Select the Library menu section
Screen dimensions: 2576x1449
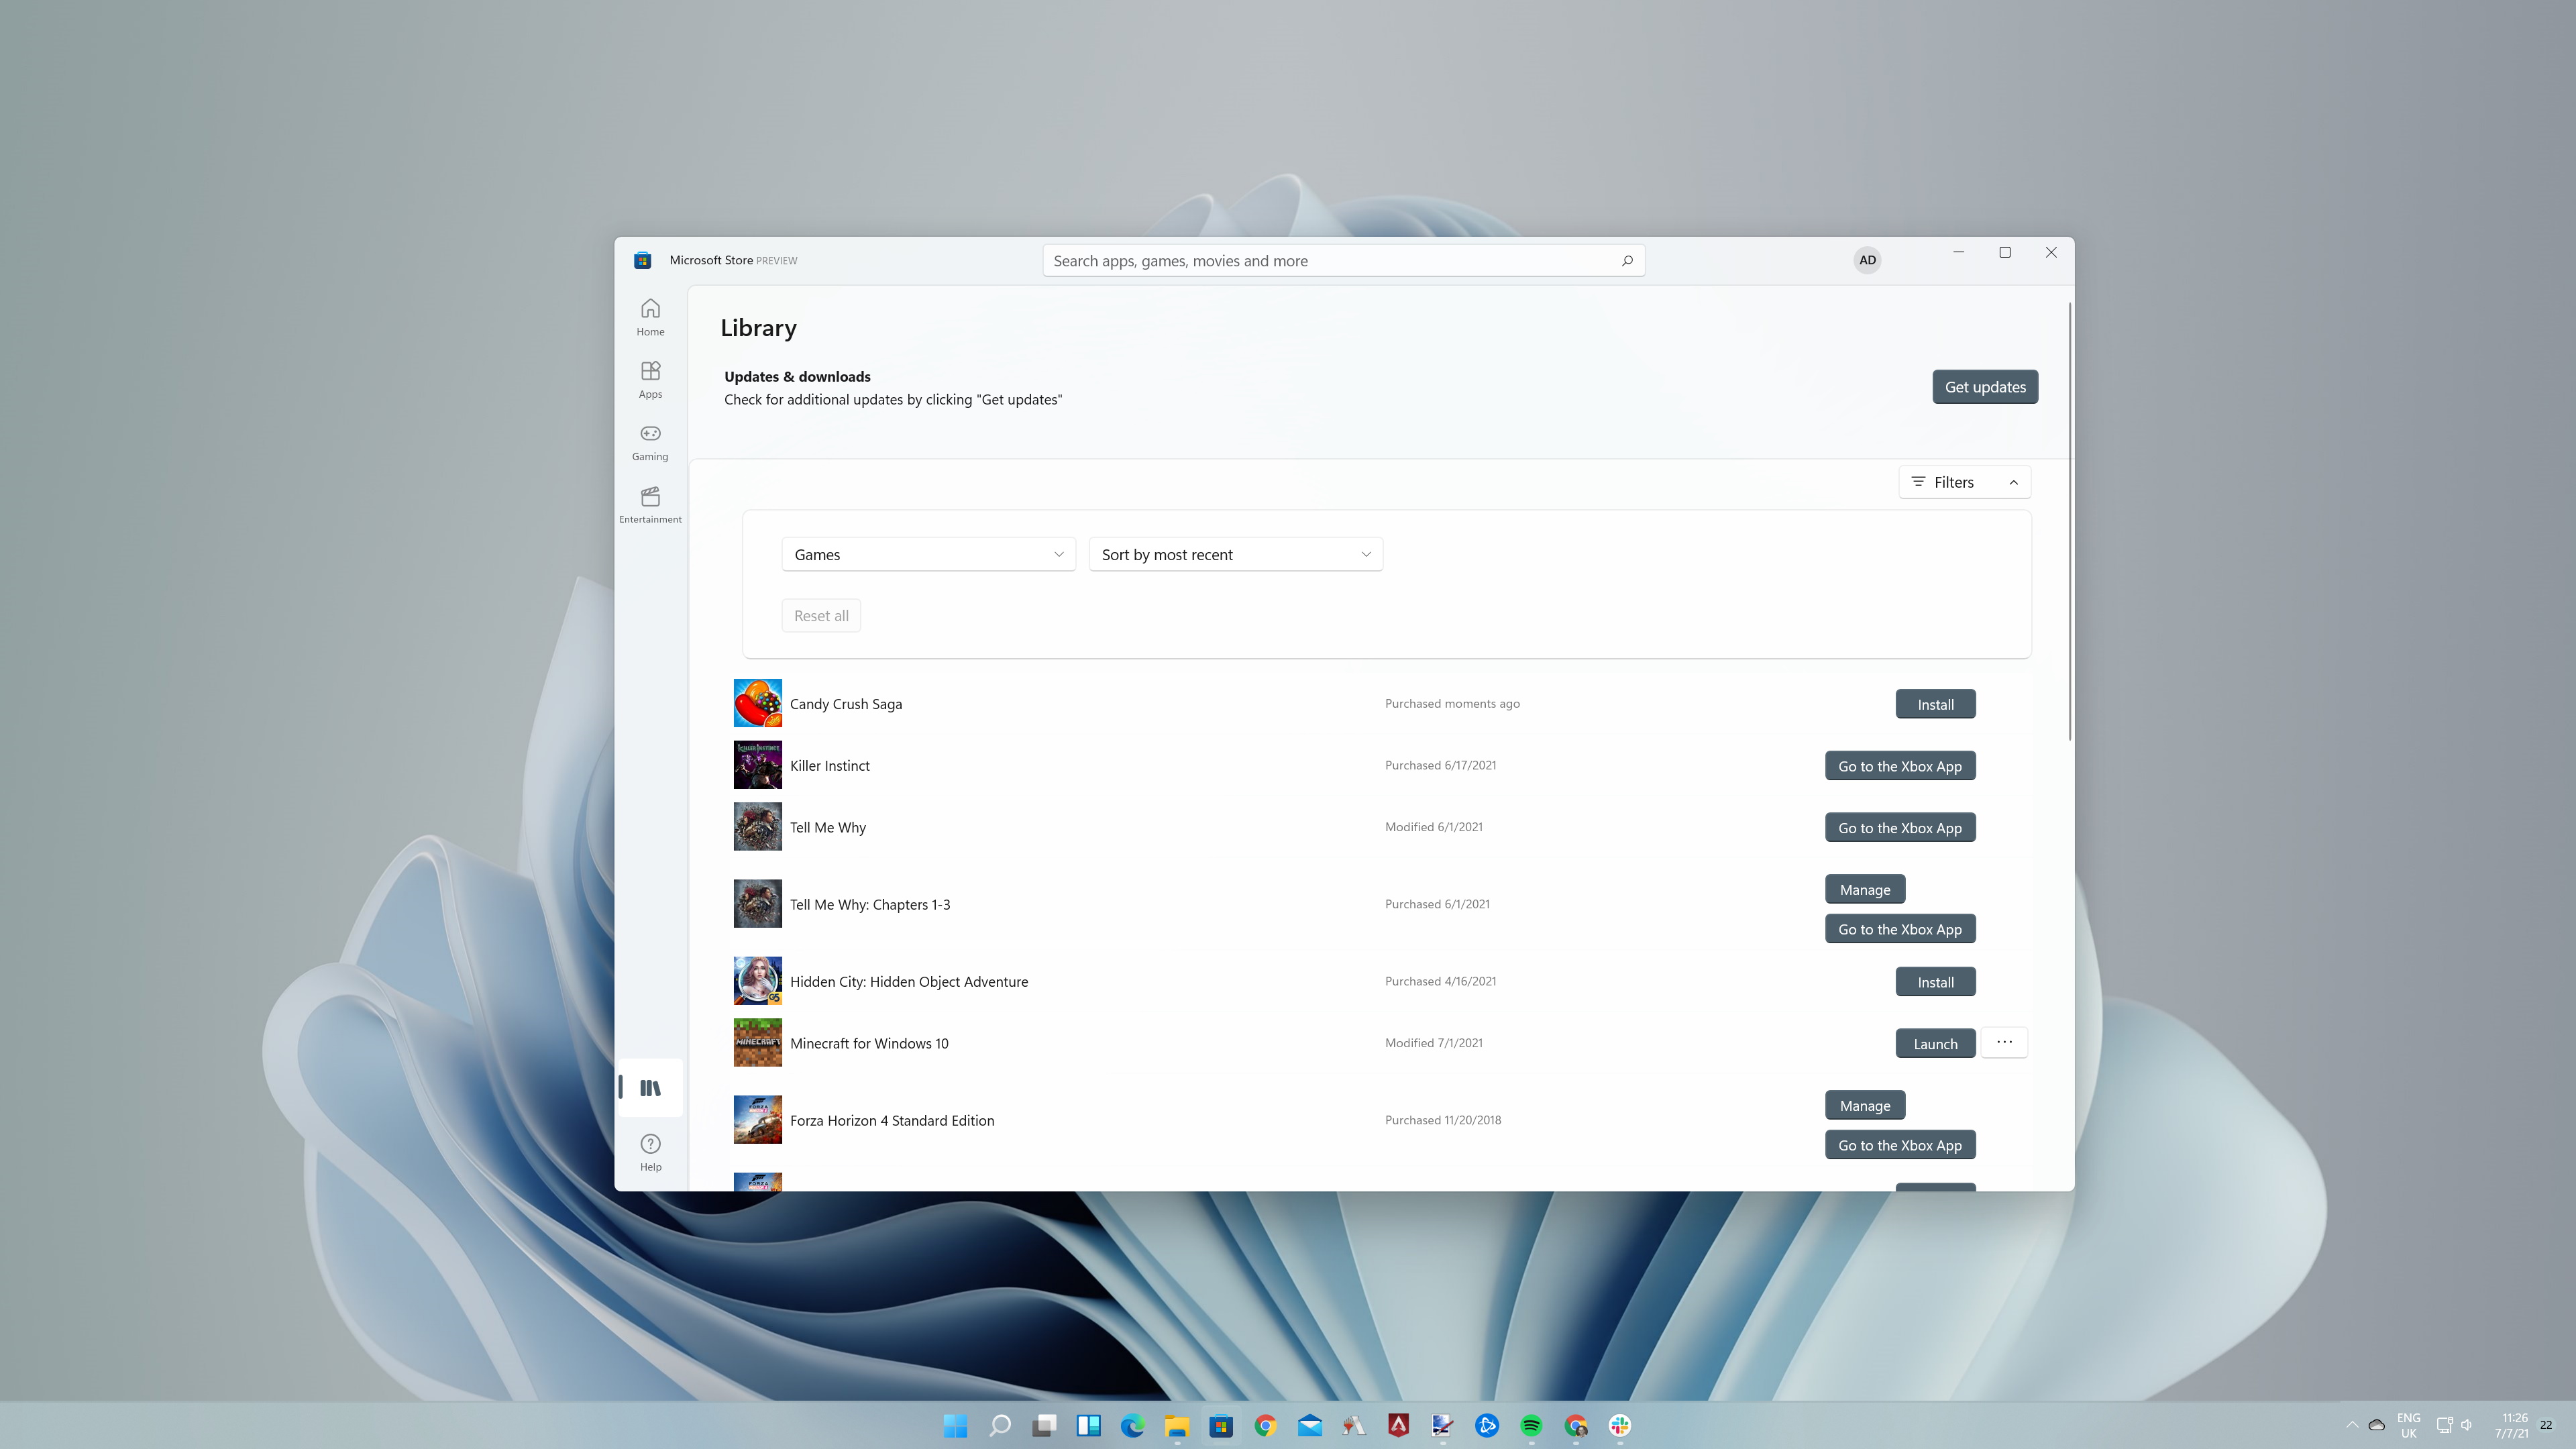(649, 1086)
